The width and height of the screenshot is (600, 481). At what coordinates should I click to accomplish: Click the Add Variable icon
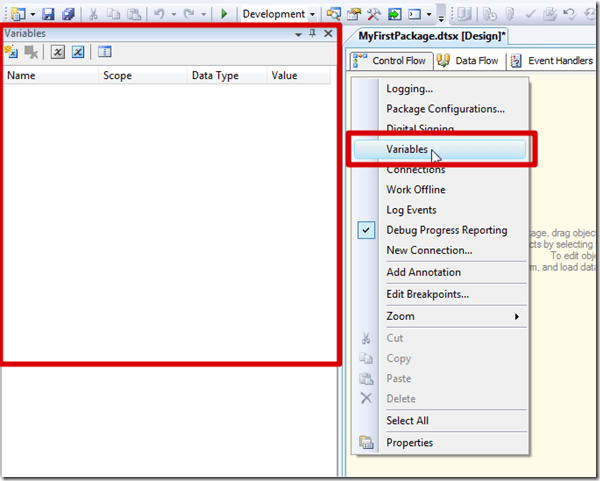point(13,52)
